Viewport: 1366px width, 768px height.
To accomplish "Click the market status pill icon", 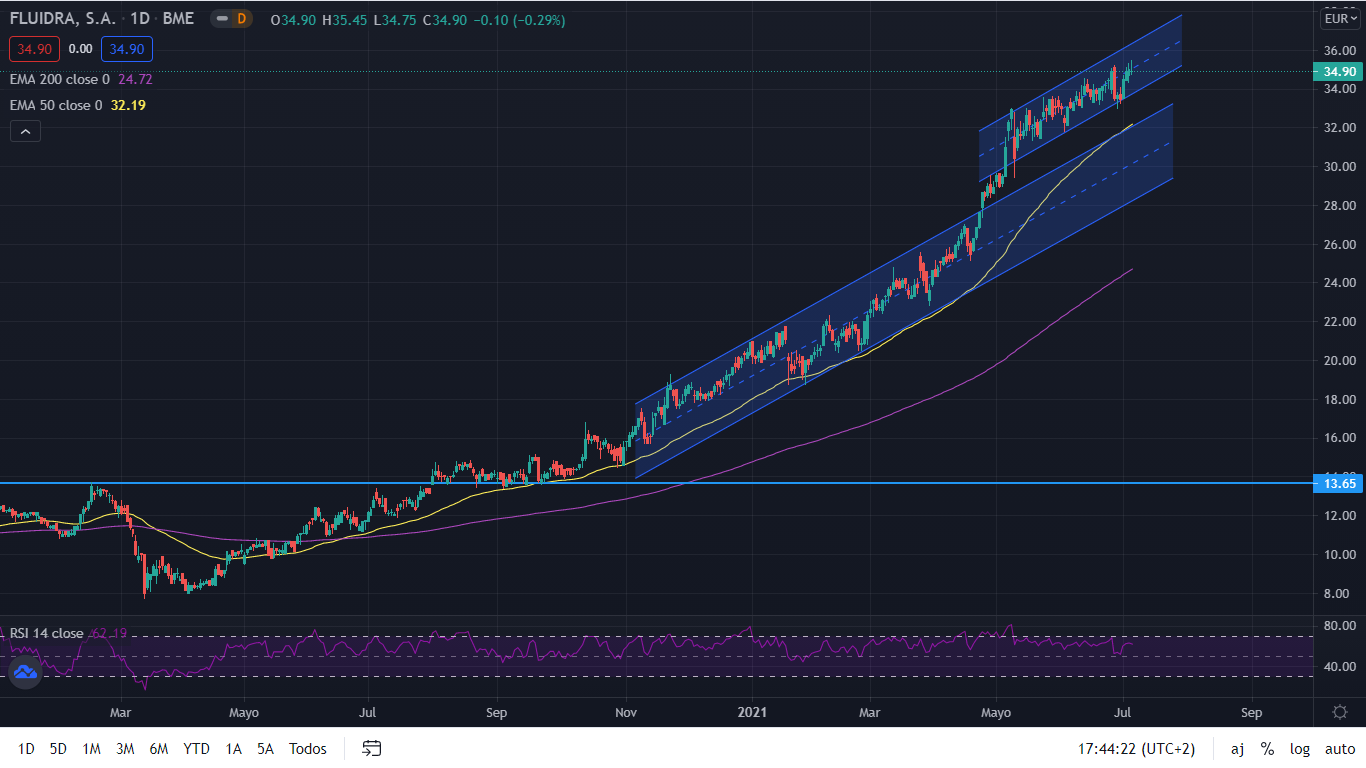I will [221, 20].
